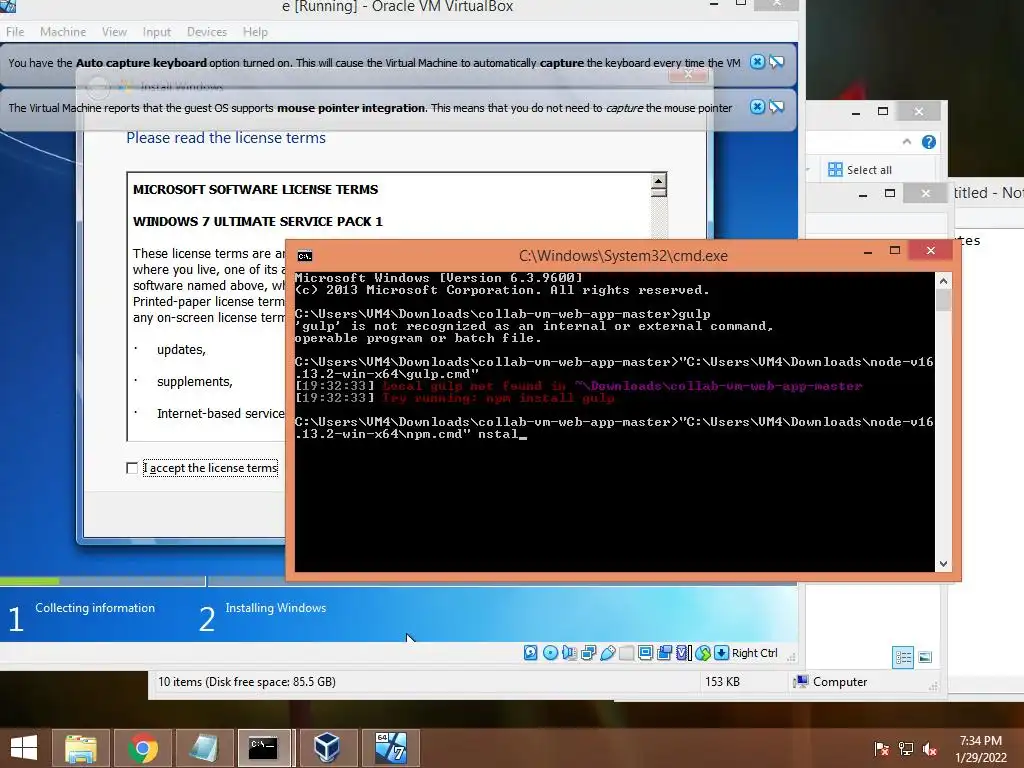The image size is (1024, 768).
Task: Open Action Center flag in system tray
Action: click(882, 748)
